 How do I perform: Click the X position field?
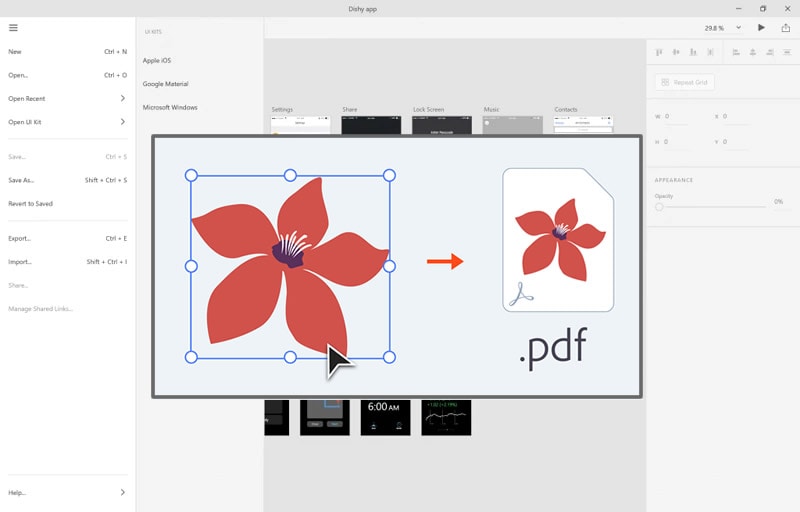click(x=735, y=117)
